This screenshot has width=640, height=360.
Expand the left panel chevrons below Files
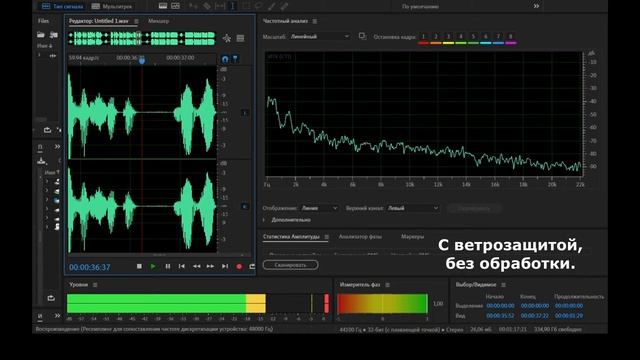point(57,147)
